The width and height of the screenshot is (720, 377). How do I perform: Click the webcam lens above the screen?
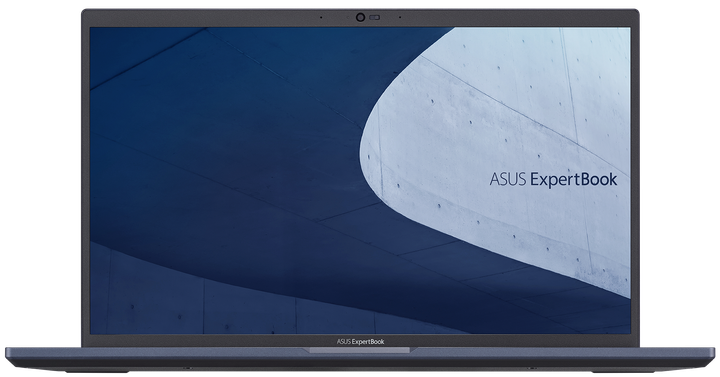[360, 17]
